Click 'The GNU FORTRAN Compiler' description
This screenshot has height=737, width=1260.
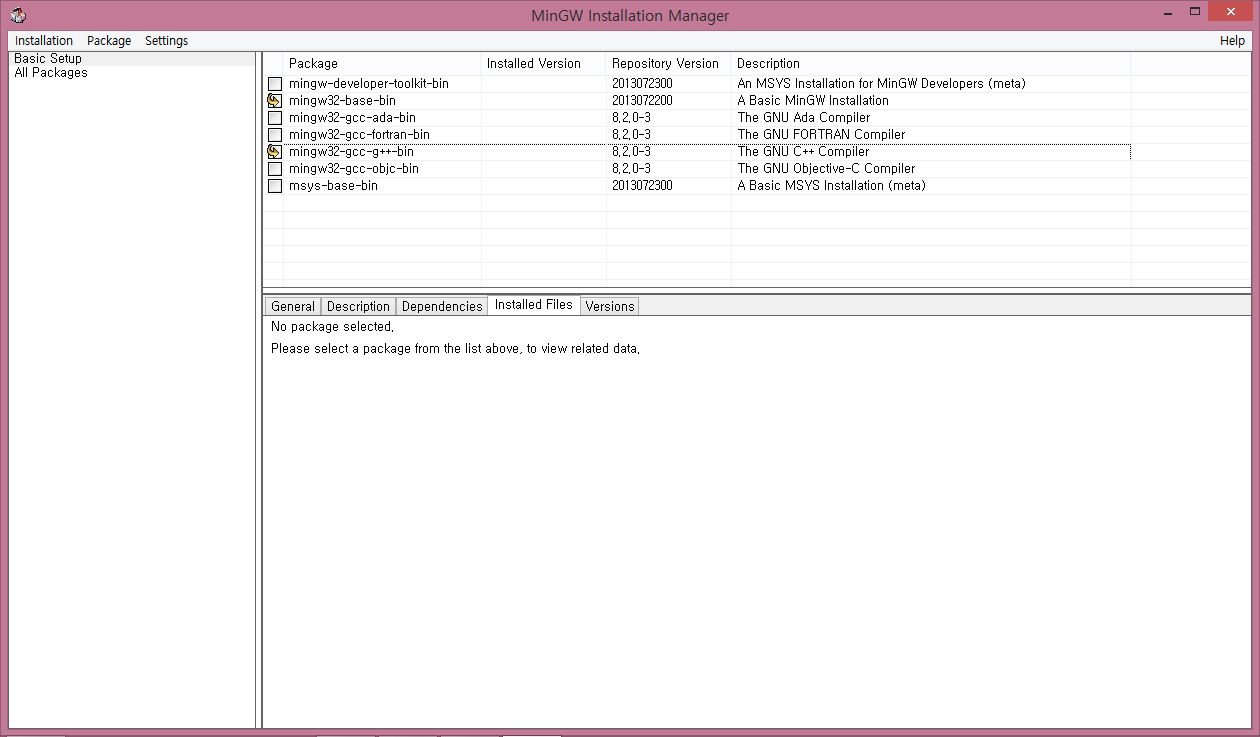coord(821,135)
